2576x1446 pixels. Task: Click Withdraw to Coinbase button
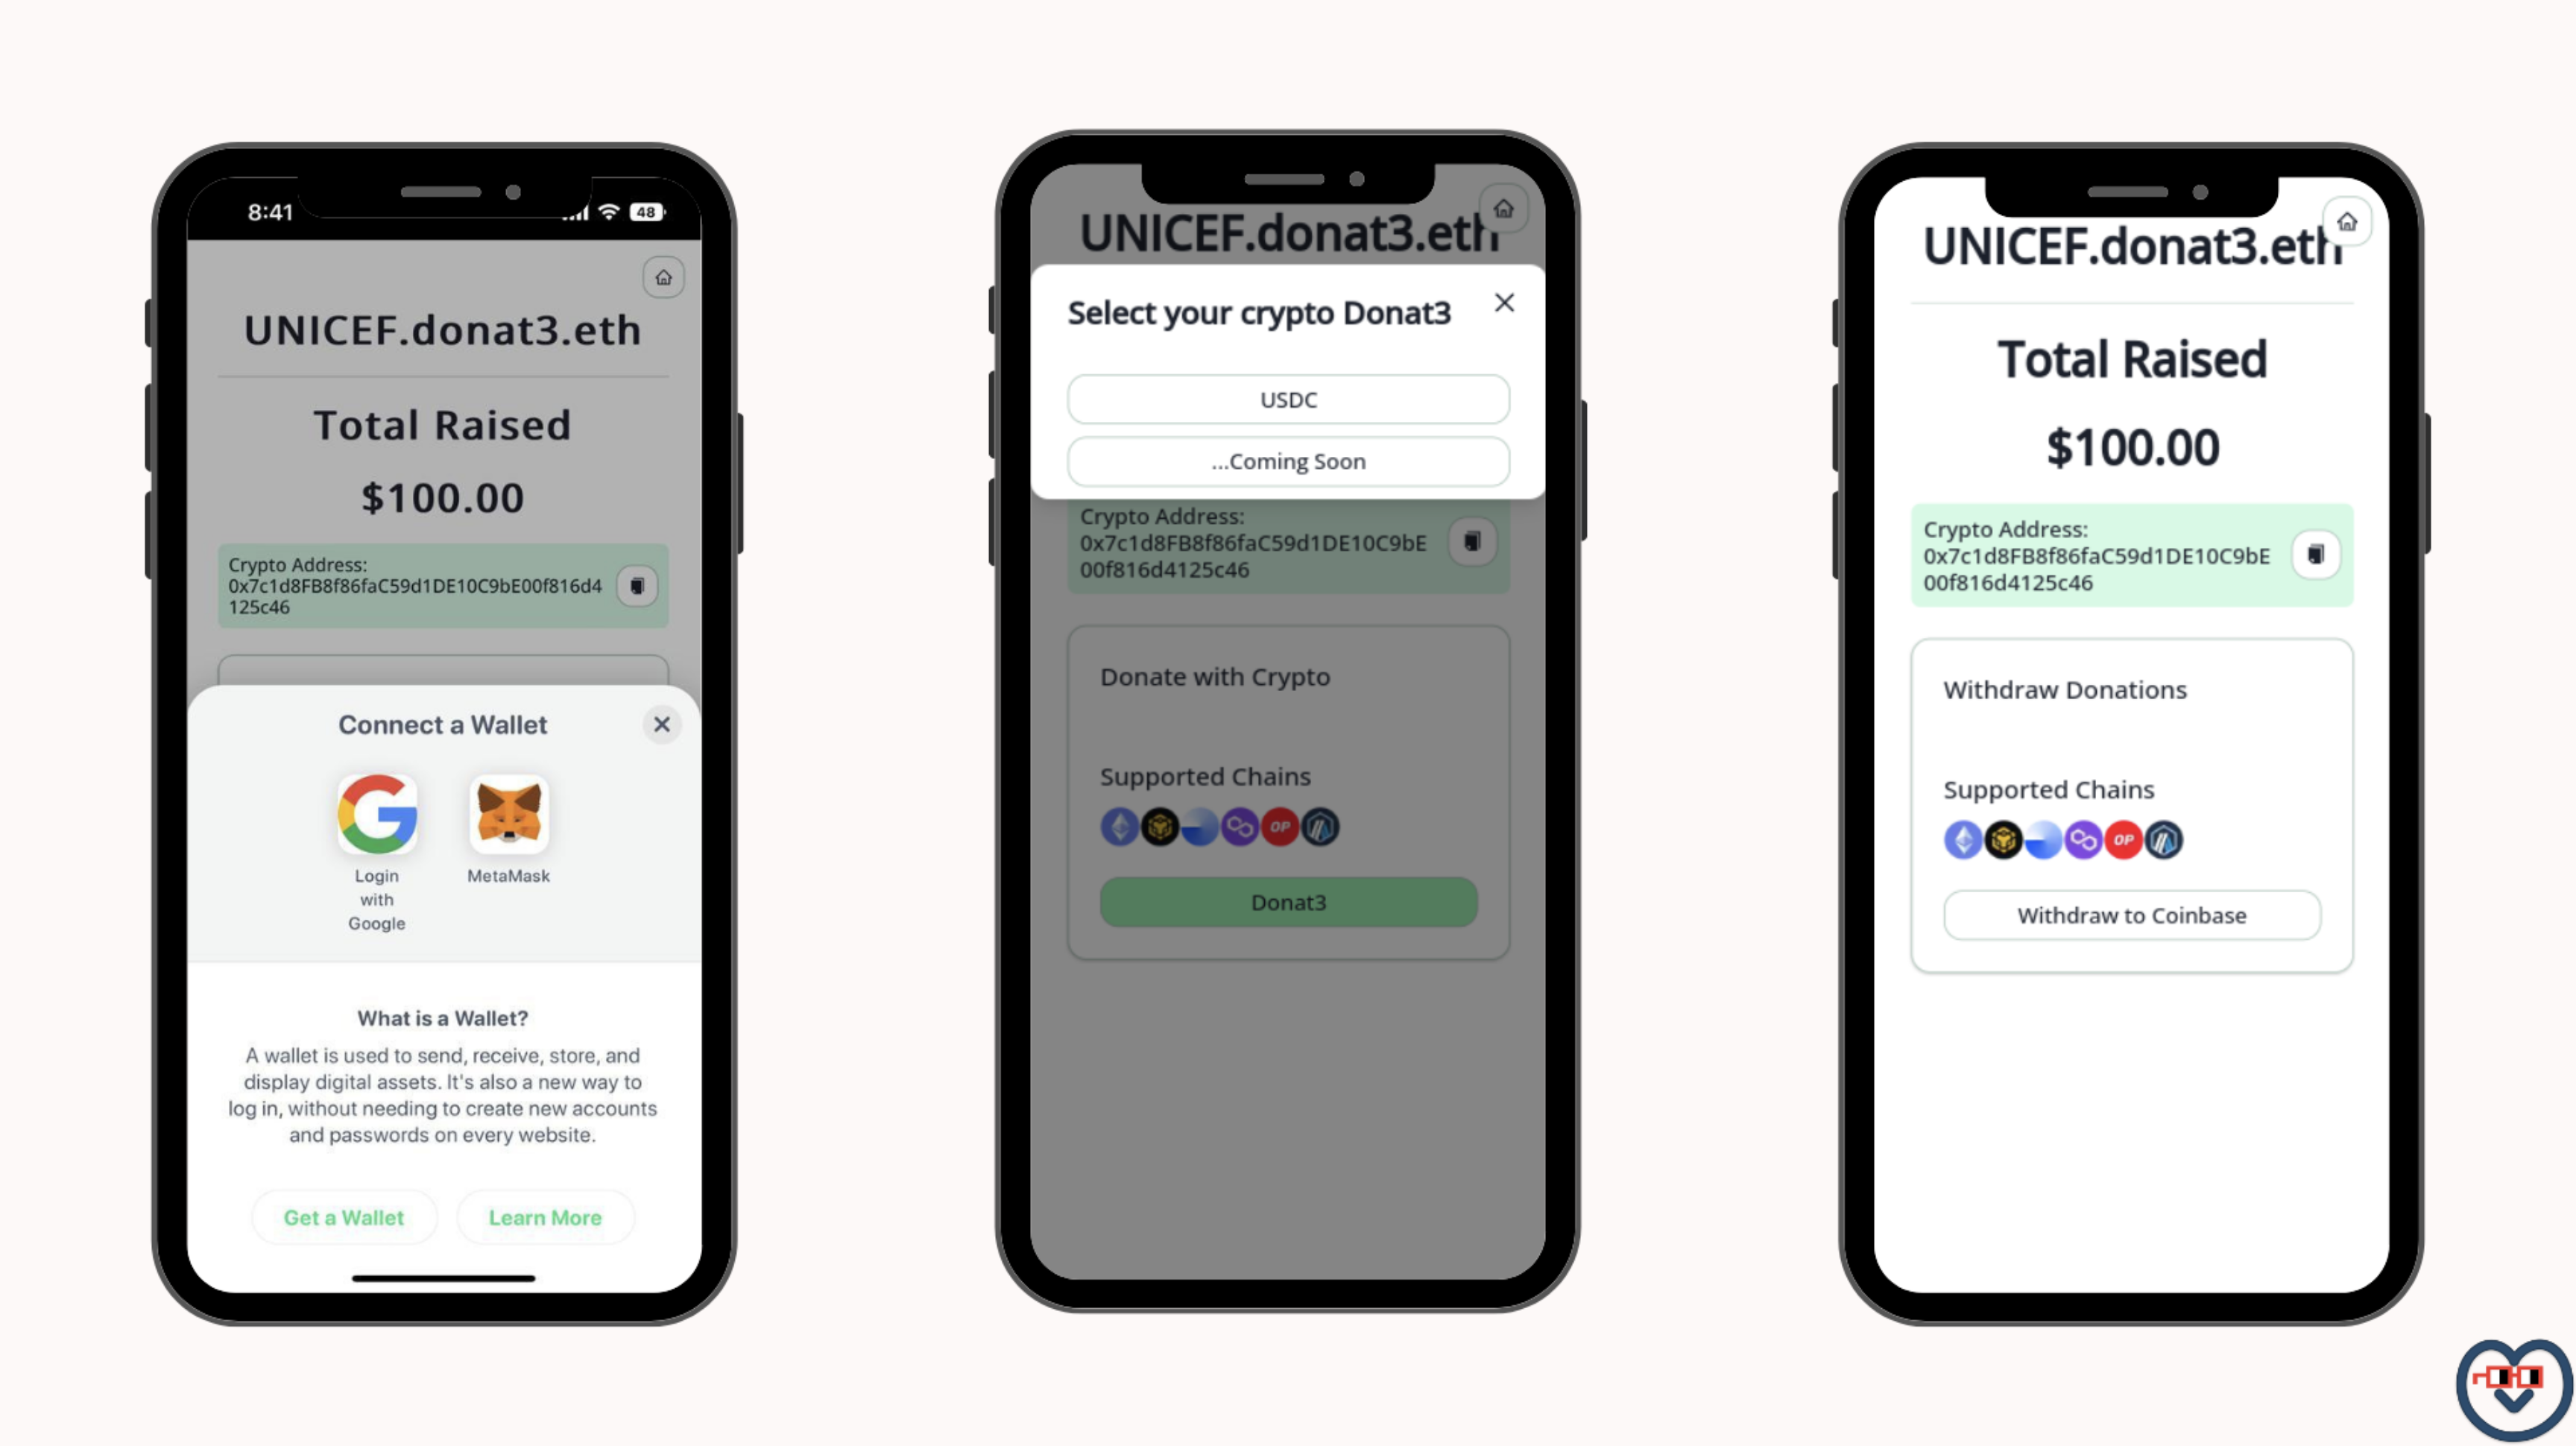coord(2130,915)
